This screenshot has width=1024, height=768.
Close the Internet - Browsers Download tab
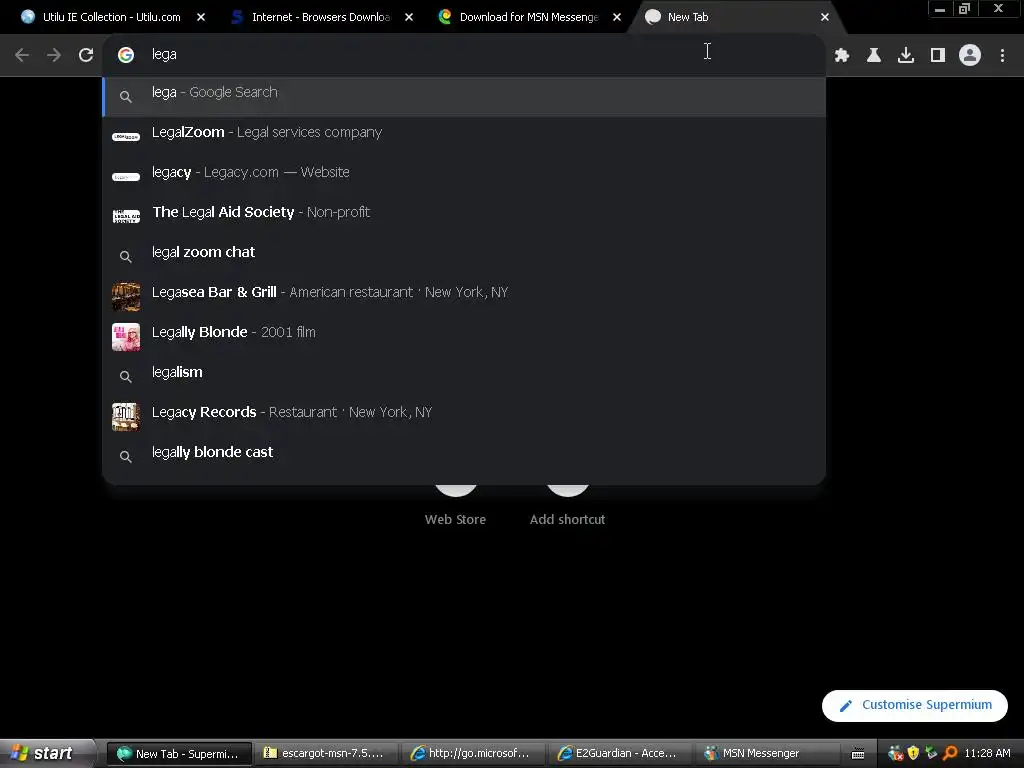[x=409, y=17]
